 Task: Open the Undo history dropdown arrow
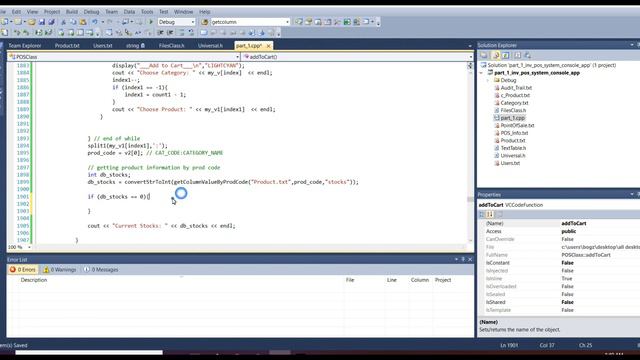click(x=102, y=22)
